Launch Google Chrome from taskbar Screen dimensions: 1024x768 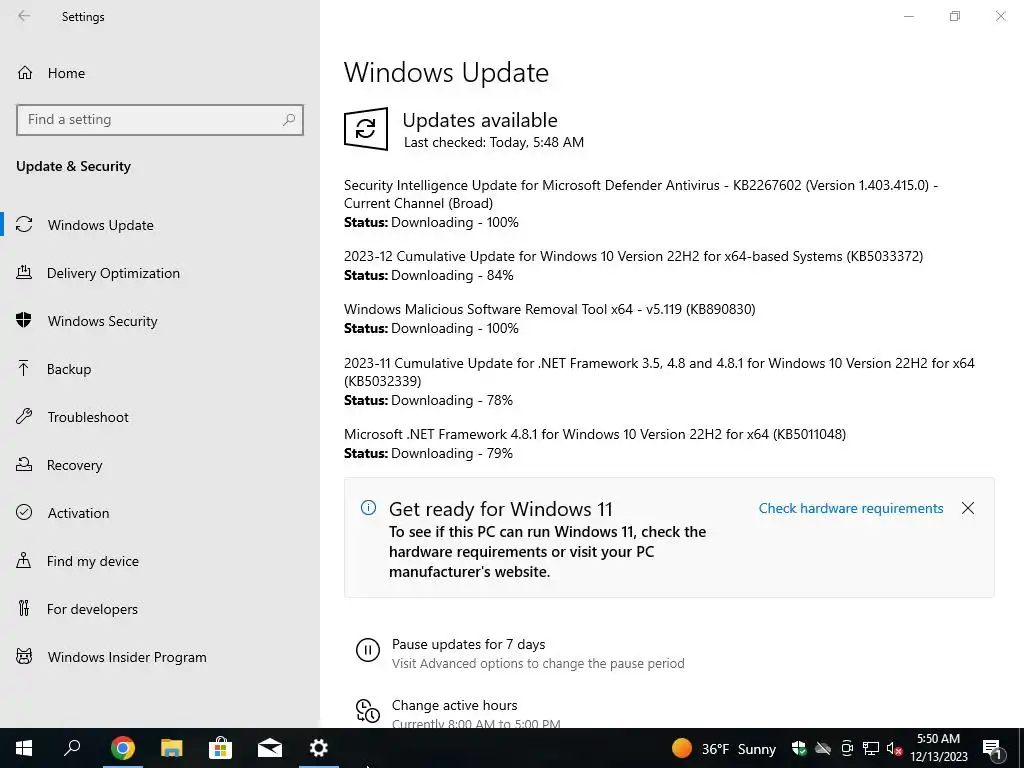123,748
